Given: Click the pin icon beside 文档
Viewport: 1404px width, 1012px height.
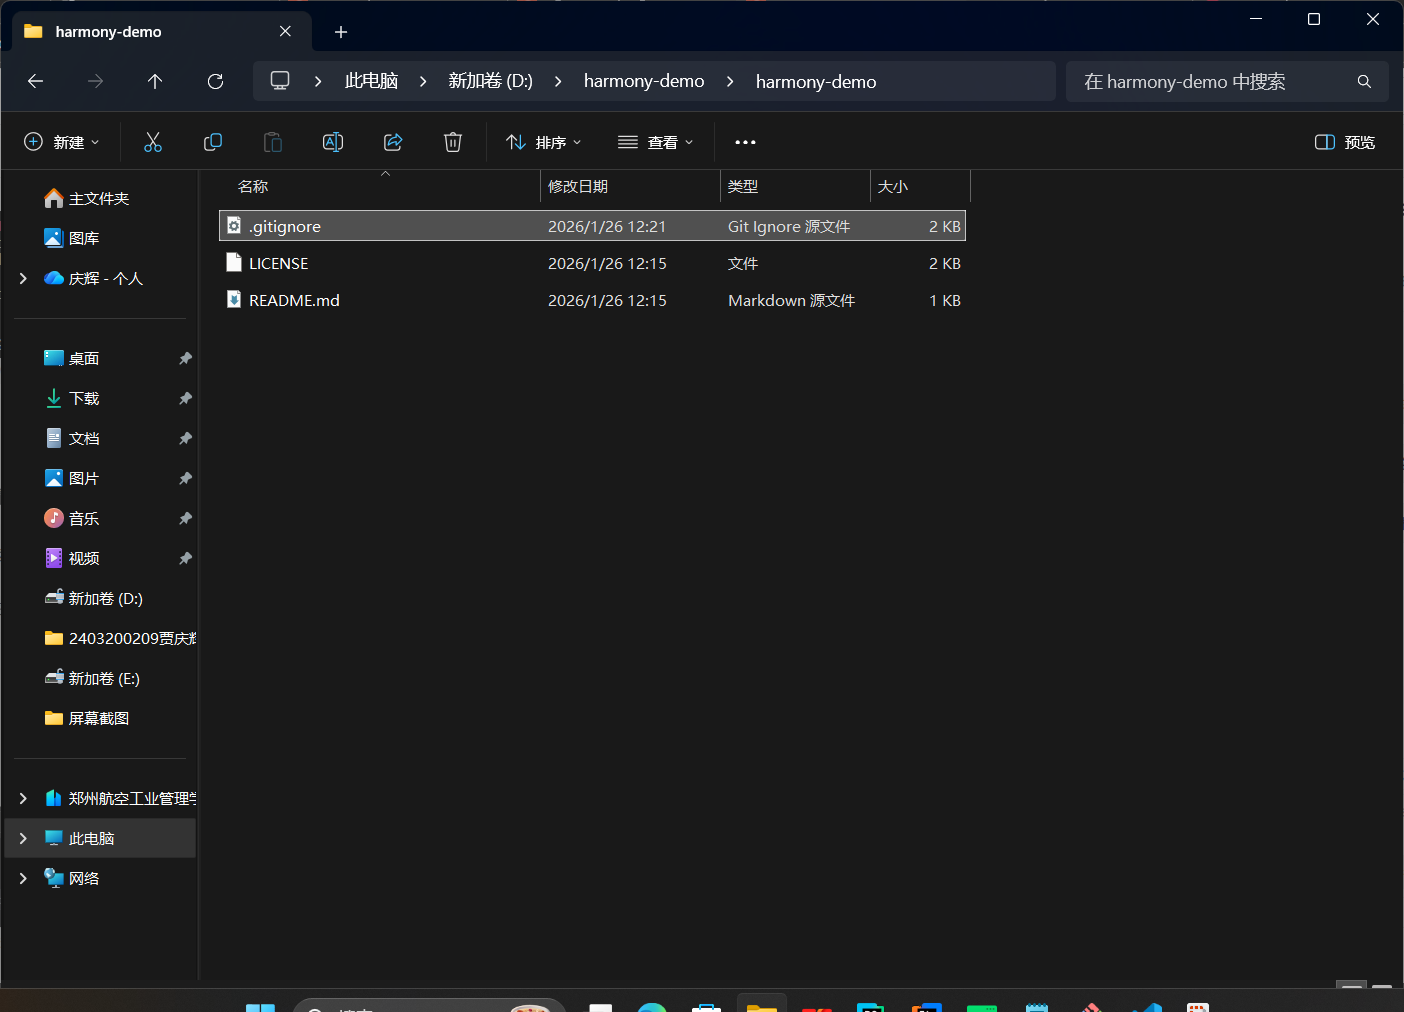Looking at the screenshot, I should (x=185, y=438).
